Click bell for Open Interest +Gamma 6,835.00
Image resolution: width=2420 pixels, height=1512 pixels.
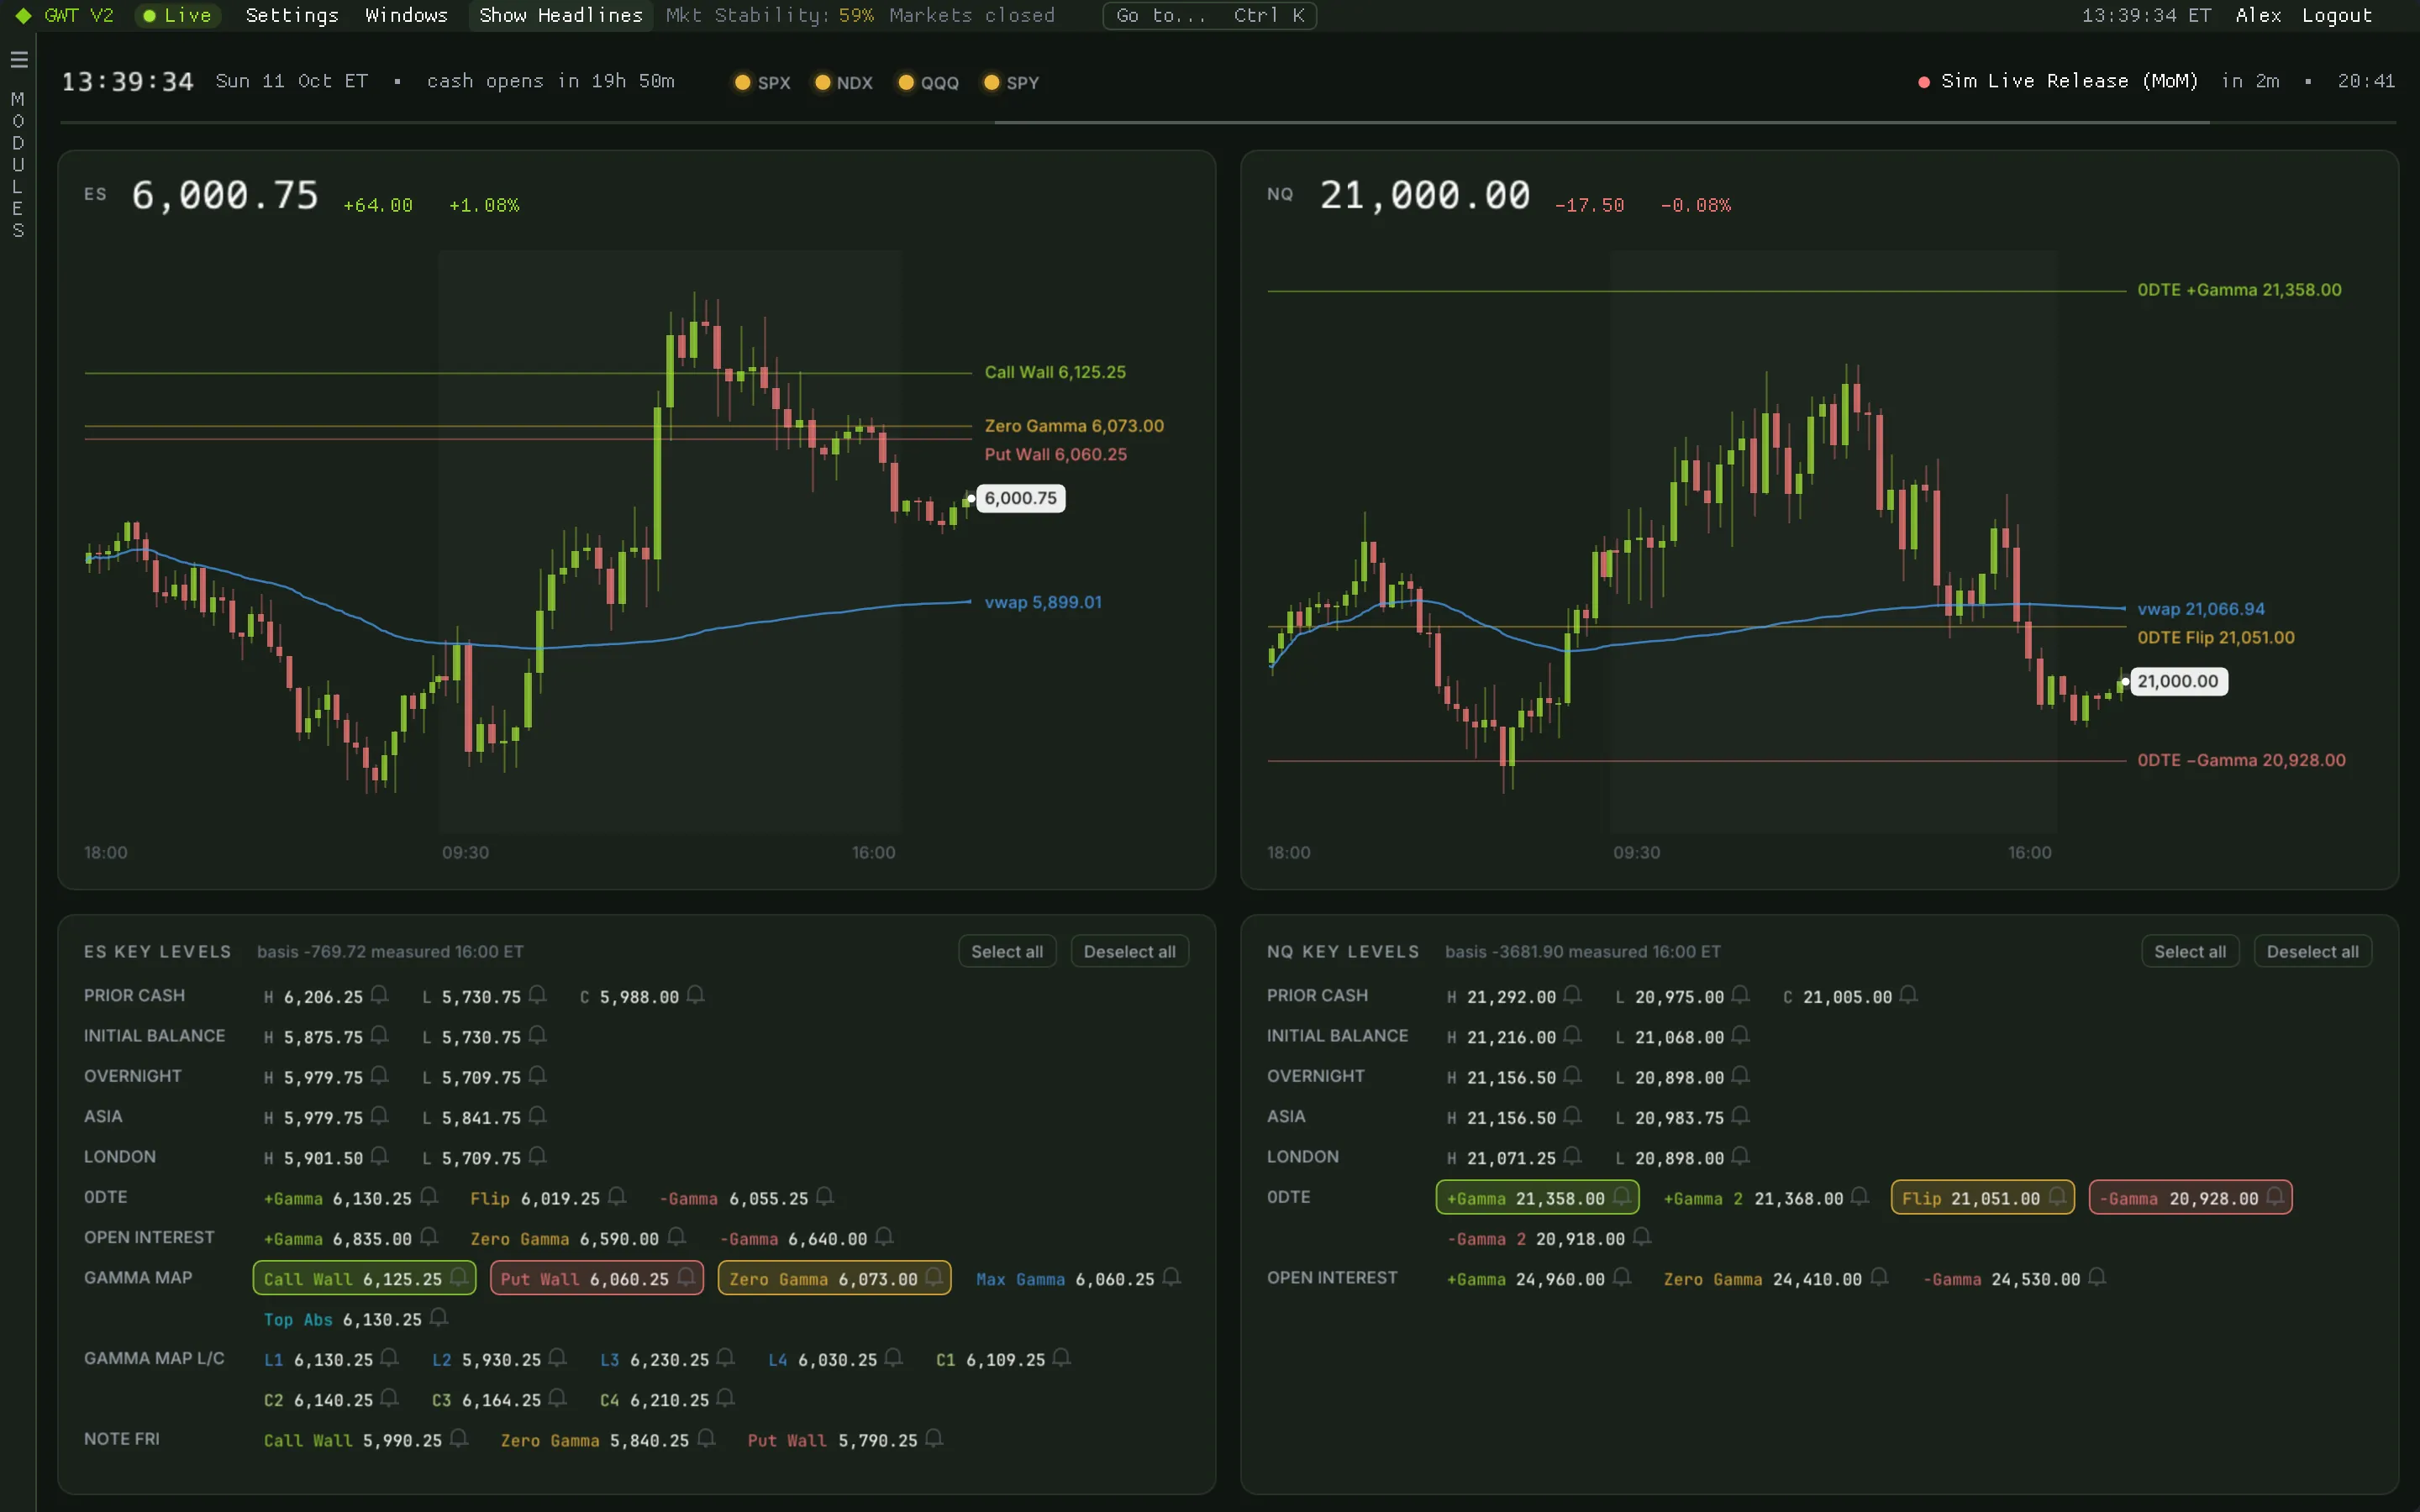(x=429, y=1238)
